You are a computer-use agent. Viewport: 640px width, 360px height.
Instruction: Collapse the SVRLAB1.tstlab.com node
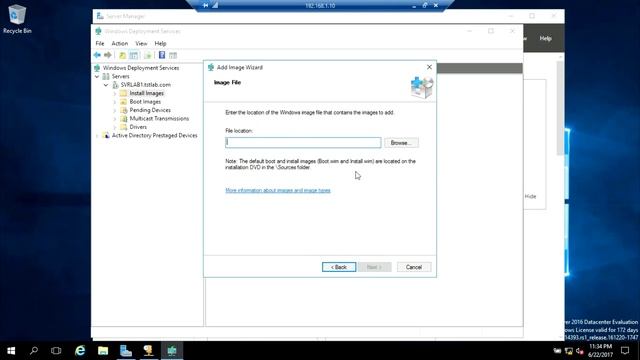(x=106, y=85)
